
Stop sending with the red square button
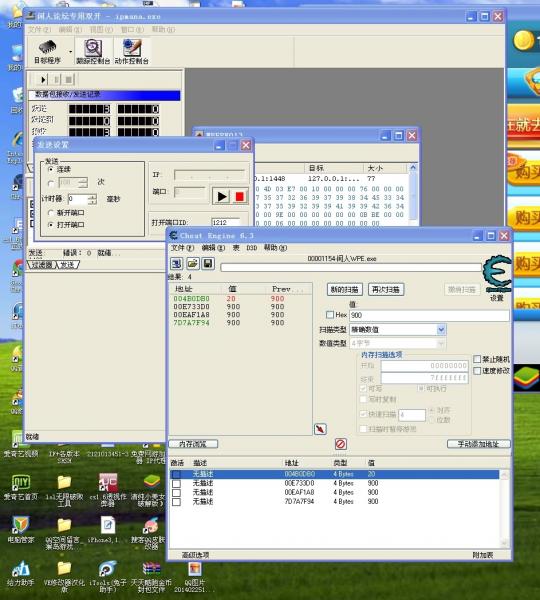click(x=240, y=197)
